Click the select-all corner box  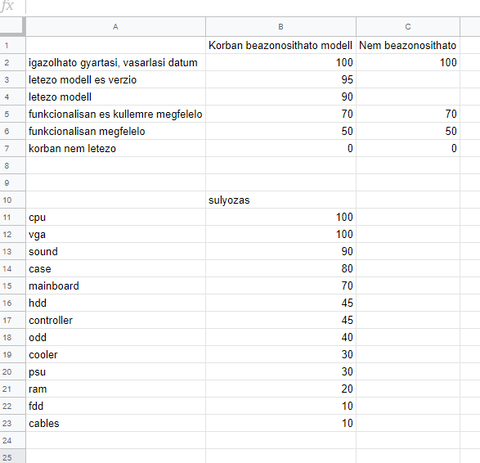tap(12, 27)
